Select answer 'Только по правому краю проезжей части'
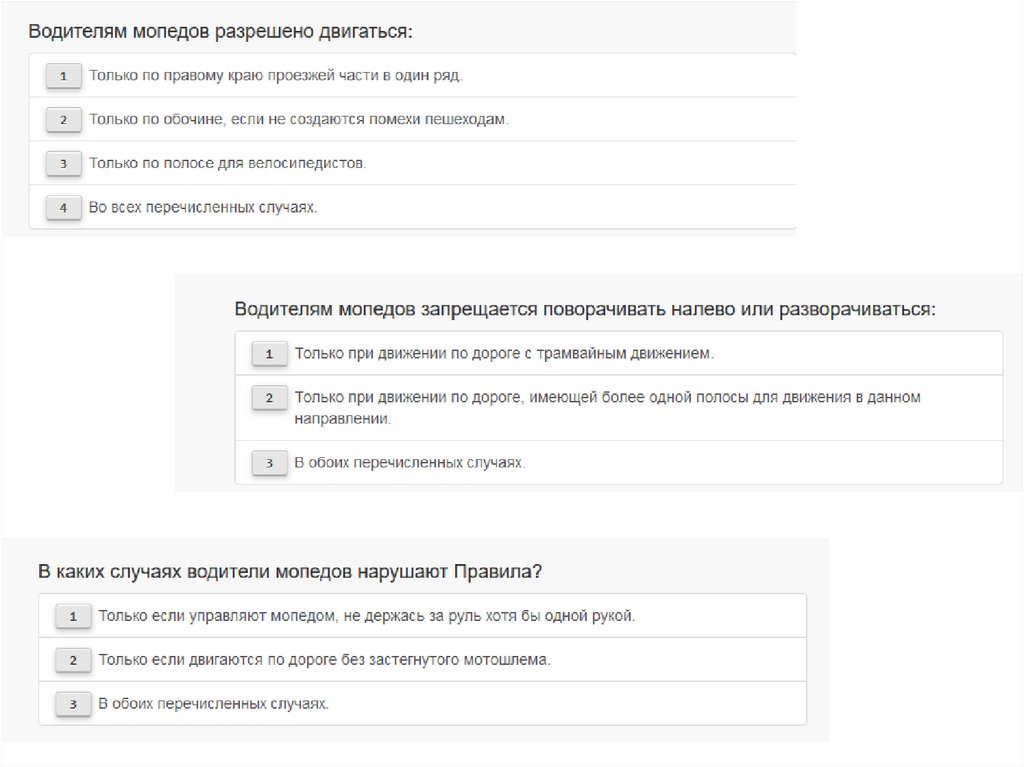 click(276, 76)
